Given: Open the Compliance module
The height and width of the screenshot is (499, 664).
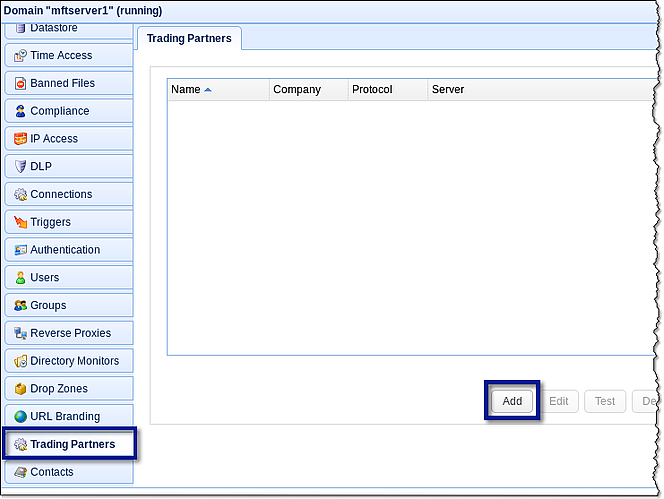Looking at the screenshot, I should [x=69, y=111].
